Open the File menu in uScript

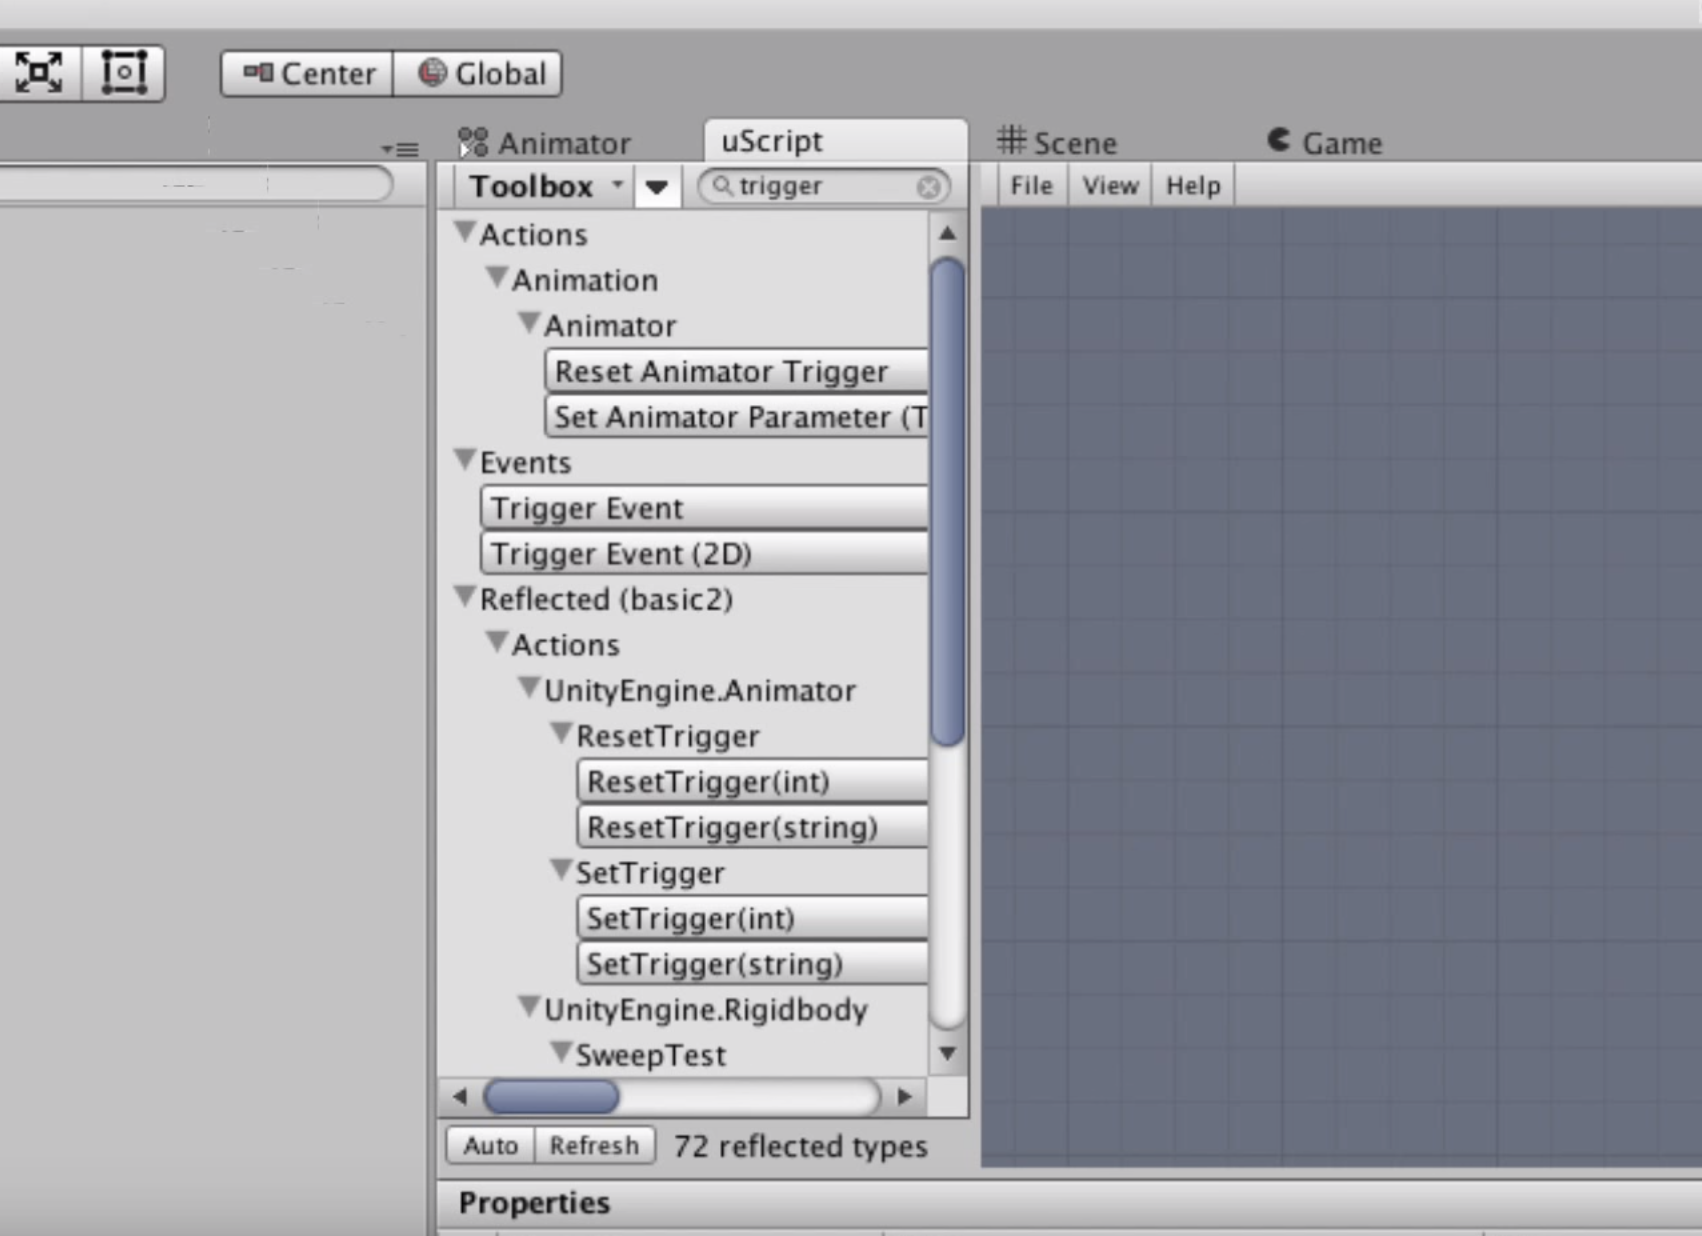(1030, 185)
